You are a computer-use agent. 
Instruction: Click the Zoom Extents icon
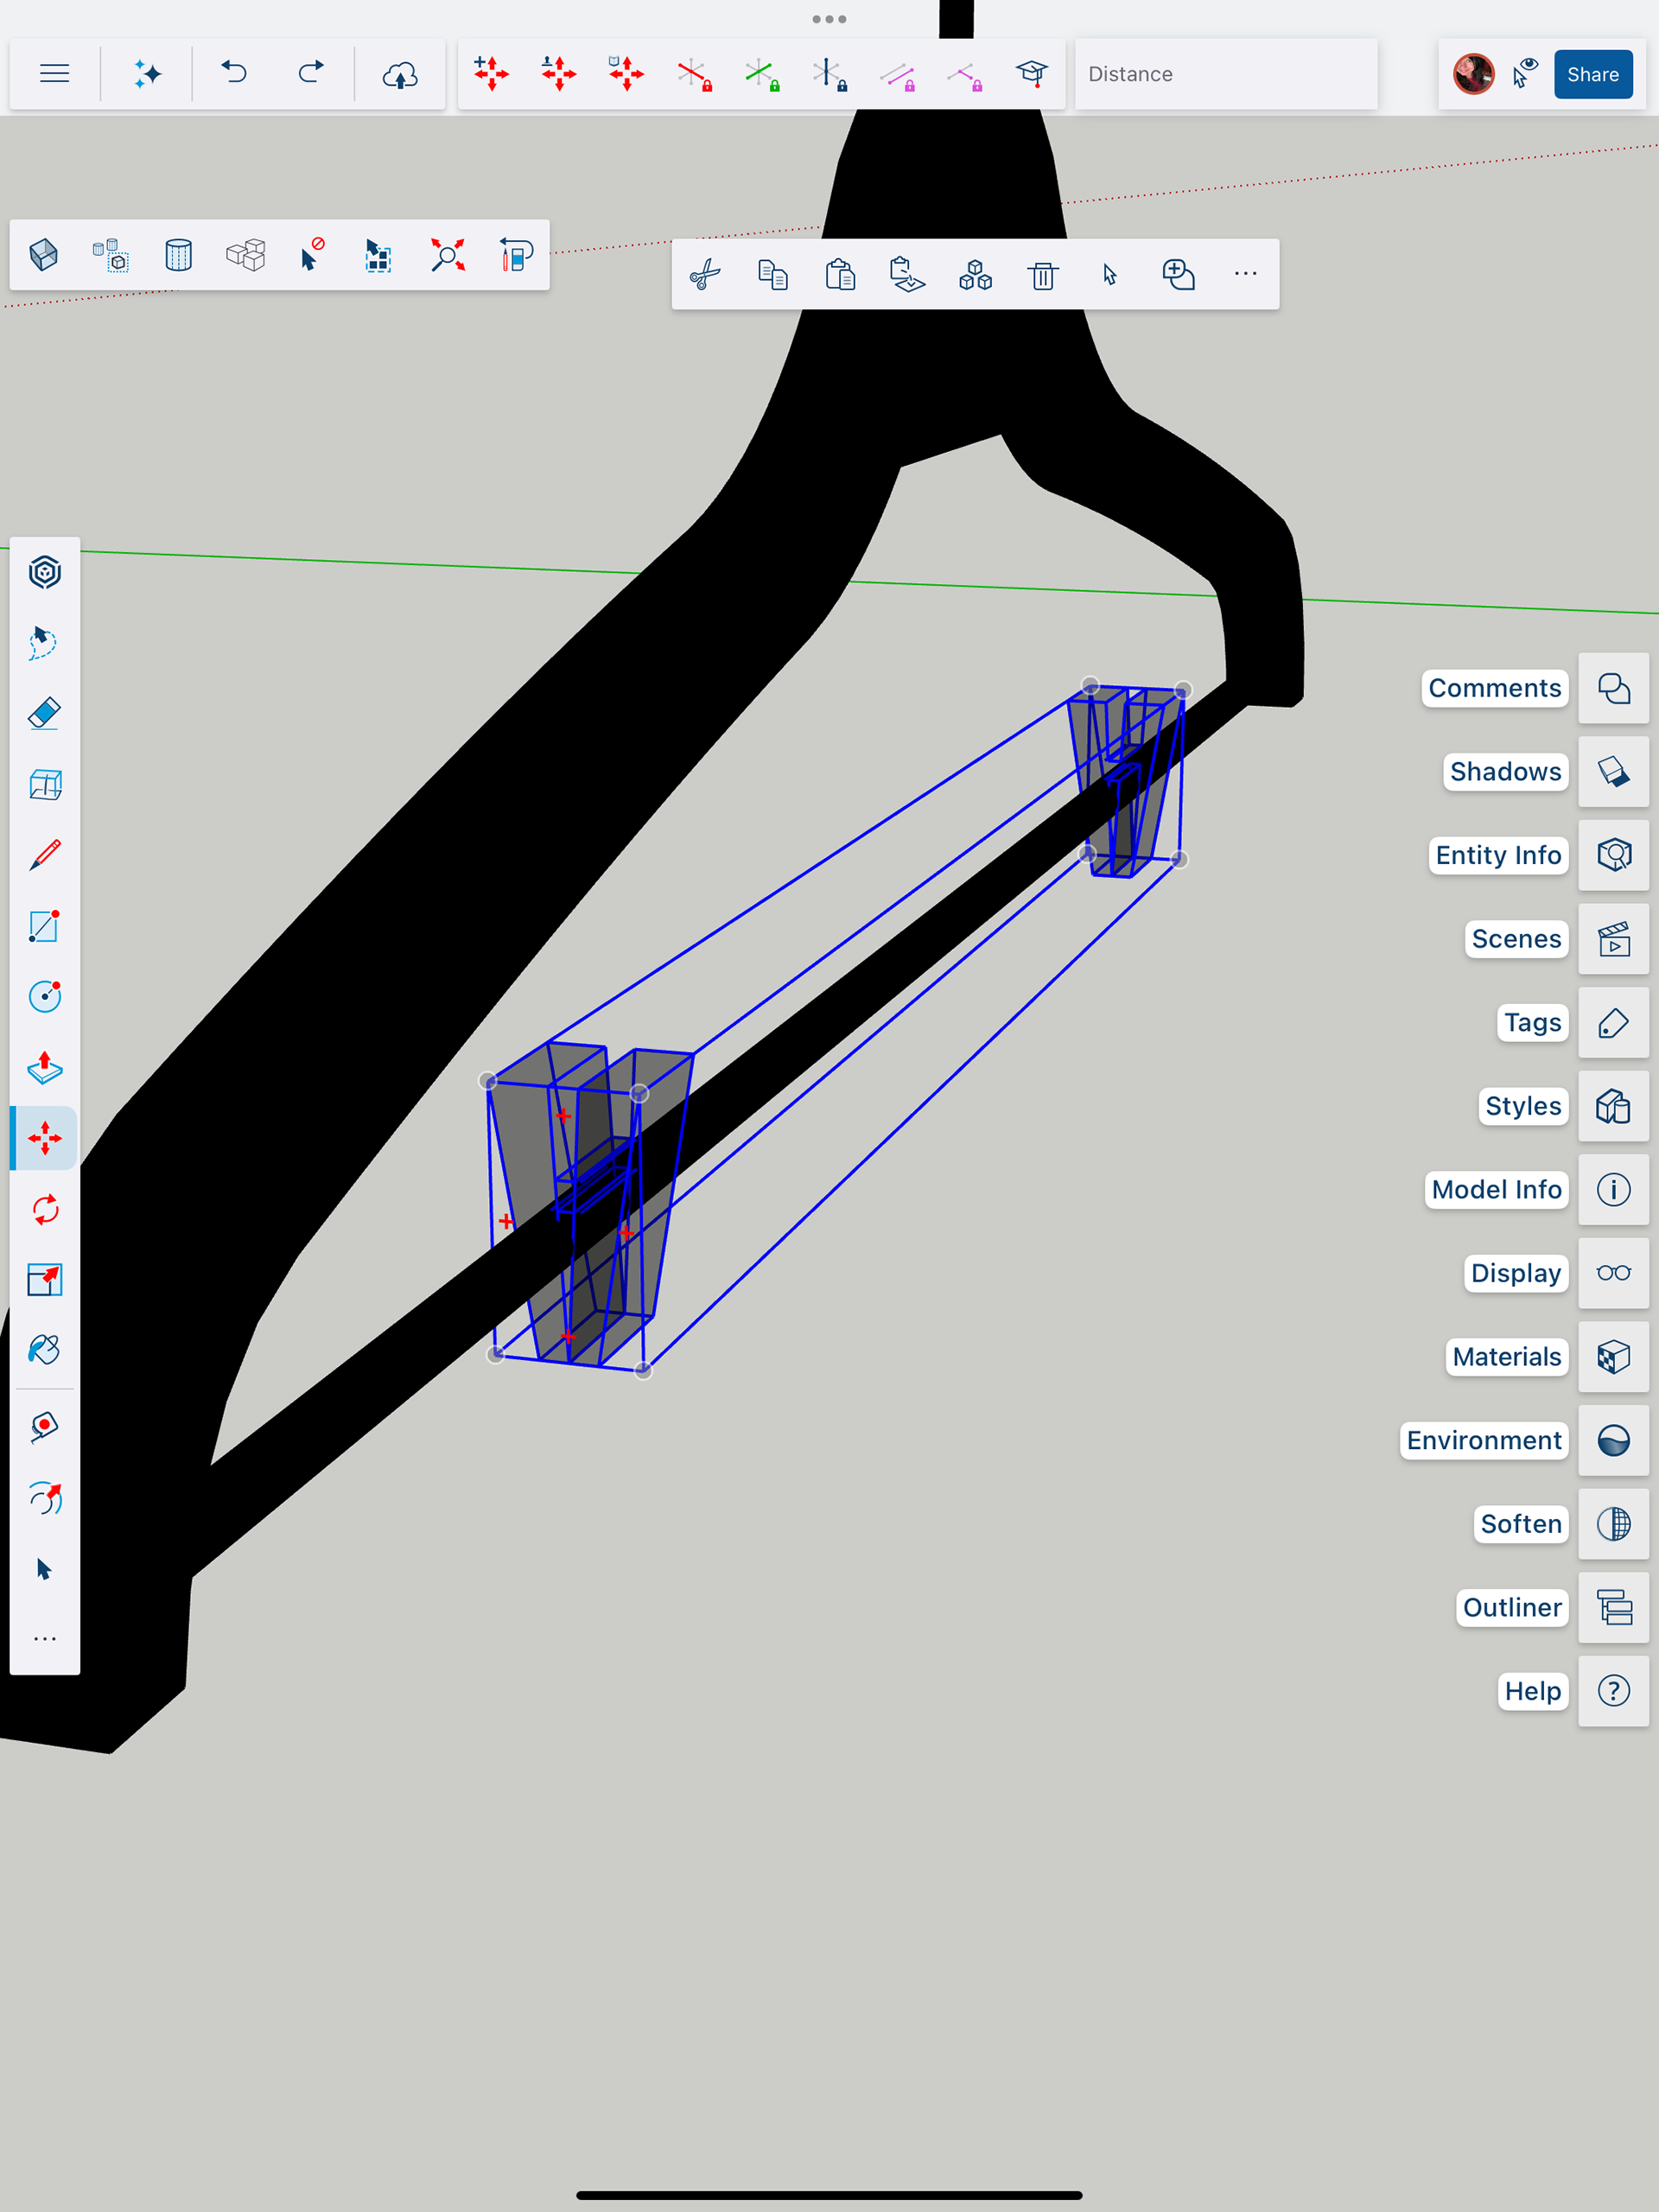pyautogui.click(x=447, y=255)
